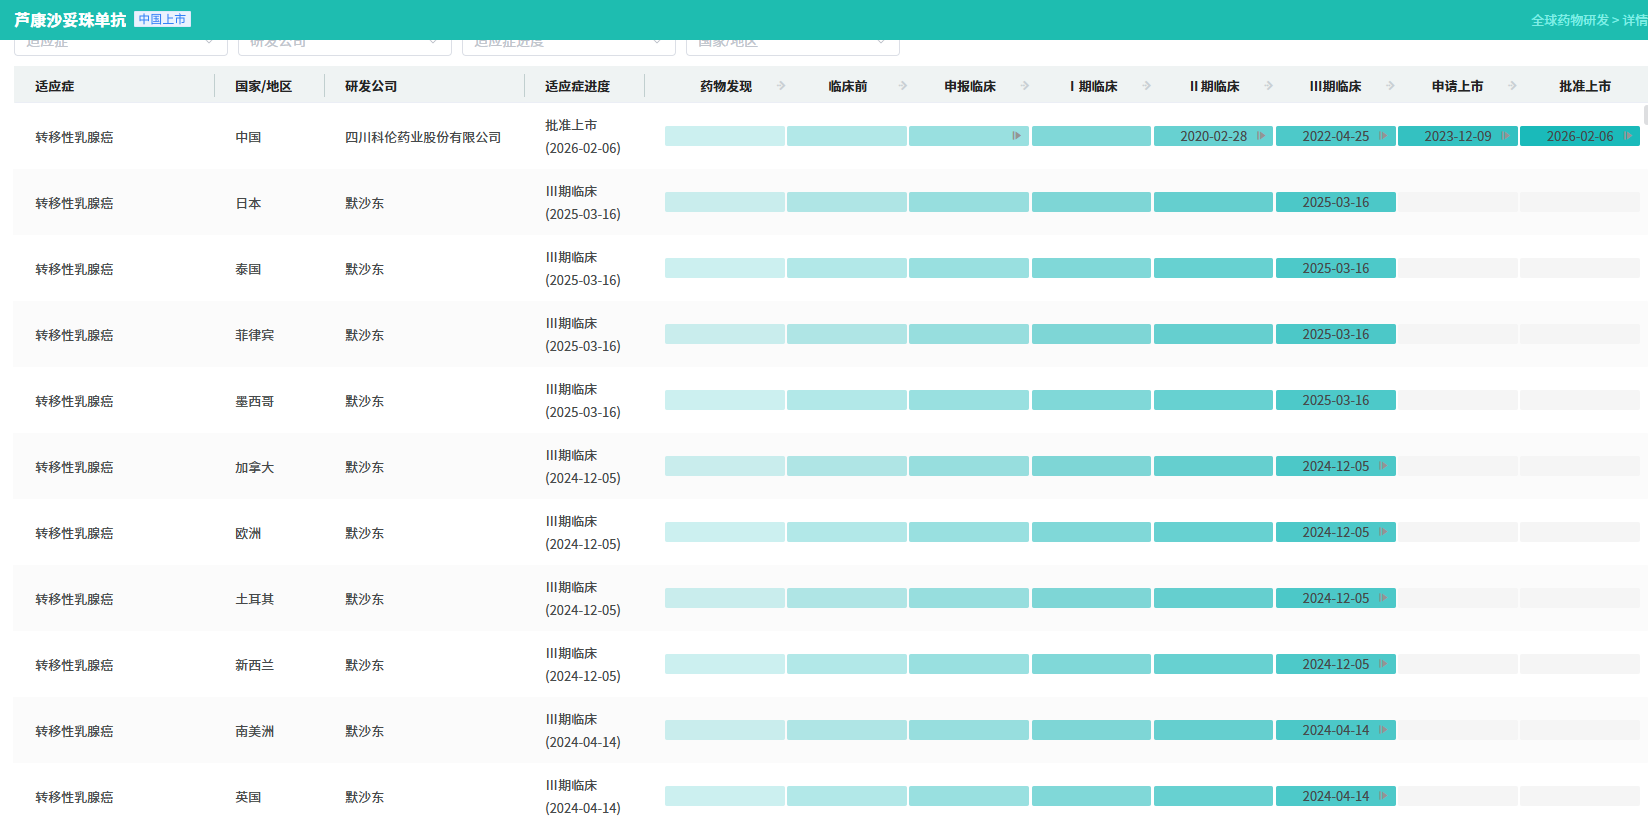Open detail icon in 加拿大 row's III期临床 bar
This screenshot has width=1648, height=828.
(1383, 466)
